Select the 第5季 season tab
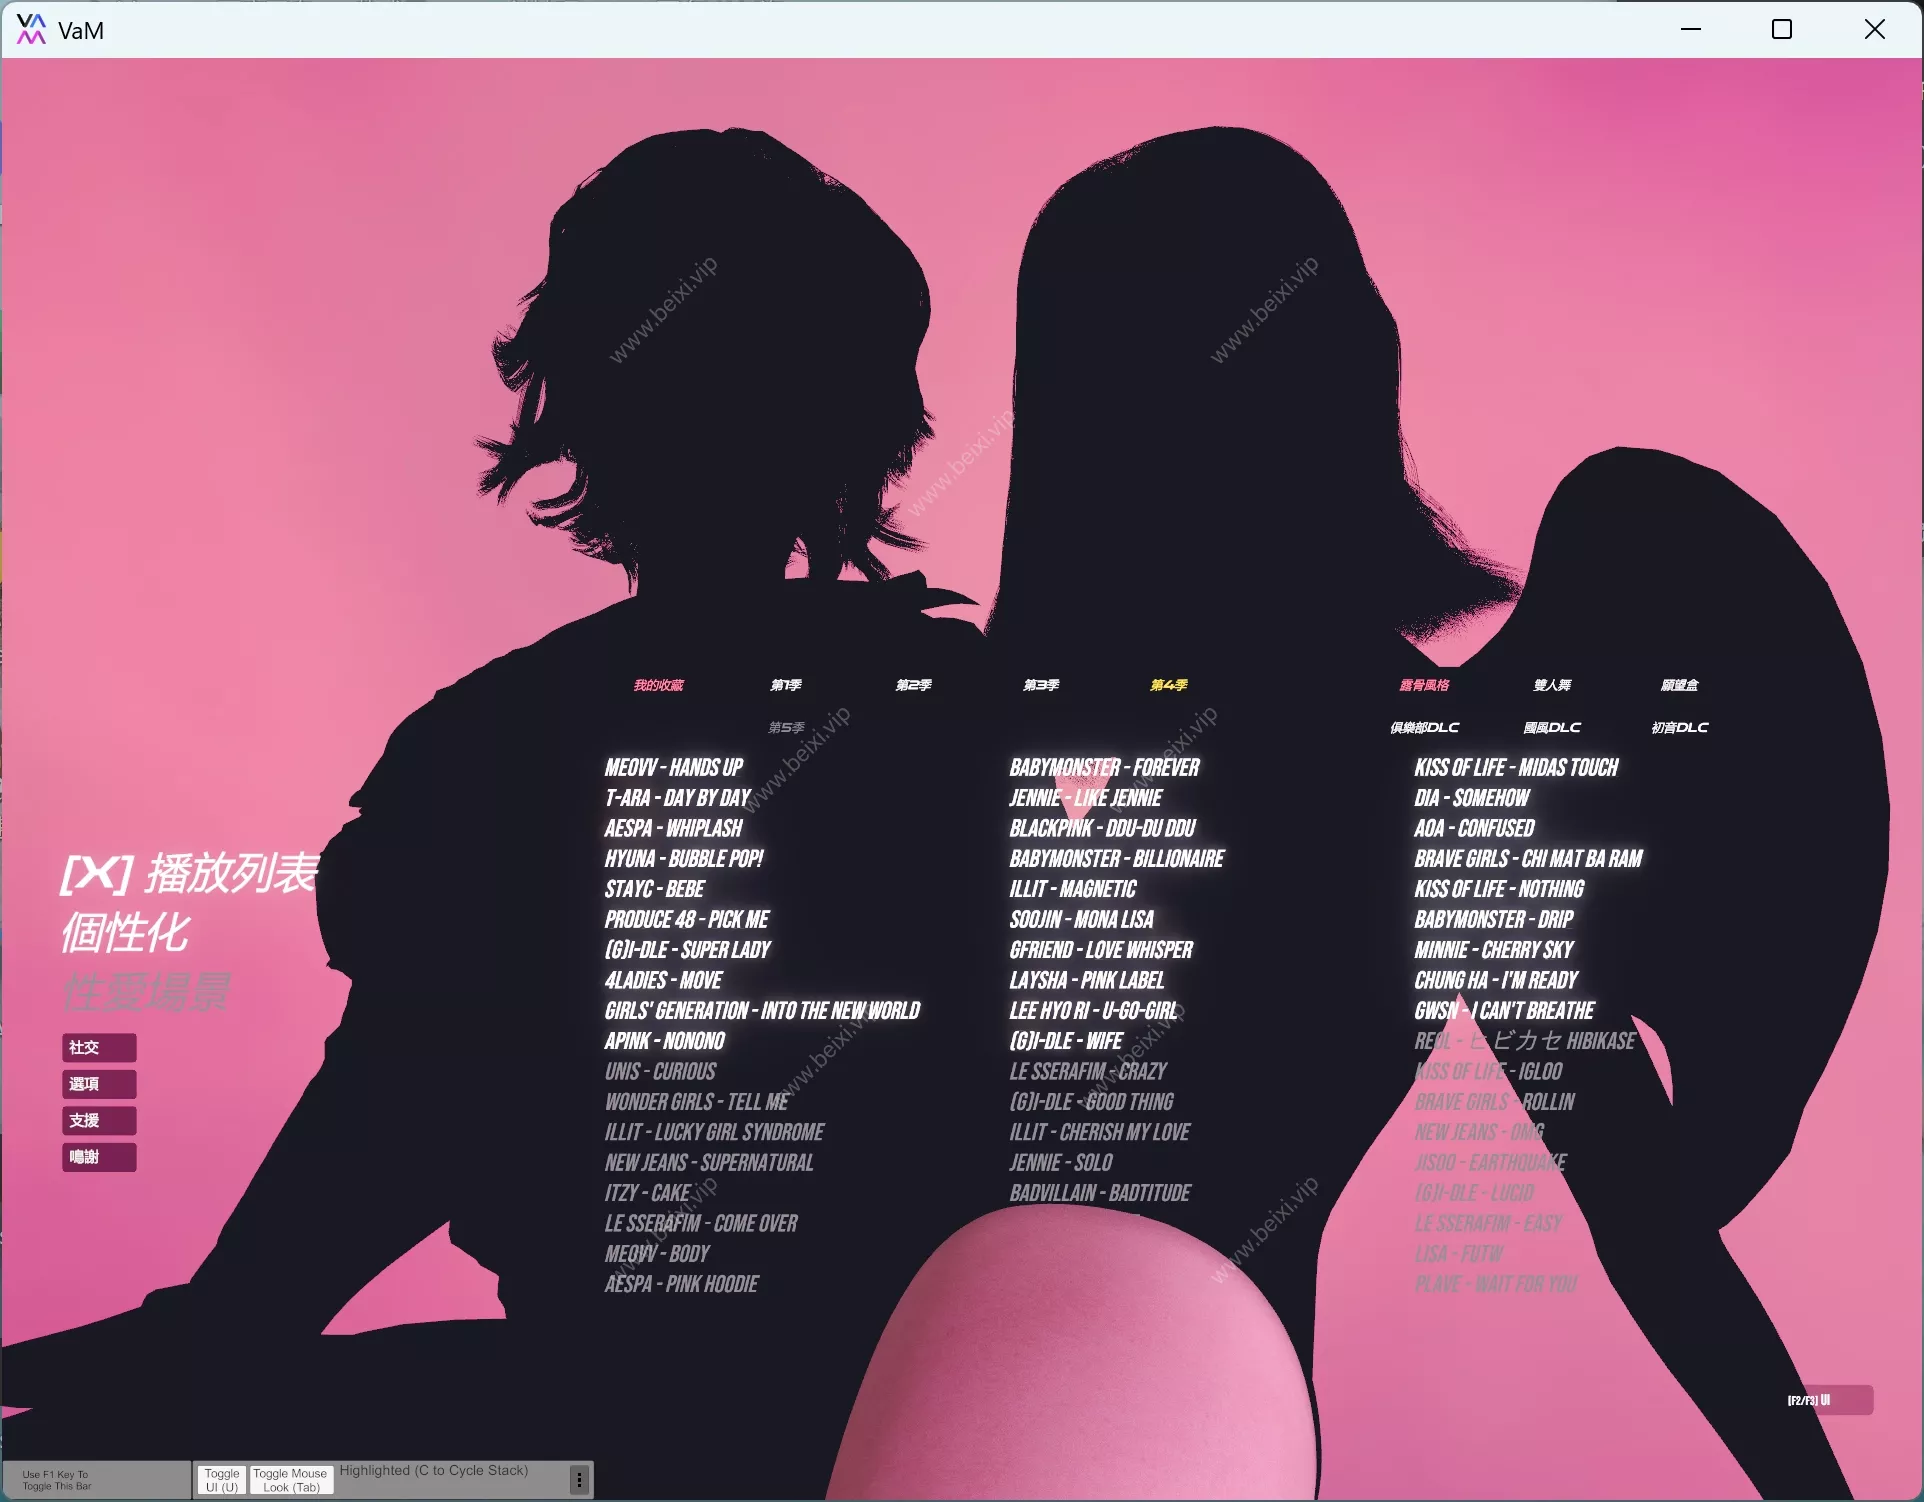The image size is (1924, 1502). [786, 727]
